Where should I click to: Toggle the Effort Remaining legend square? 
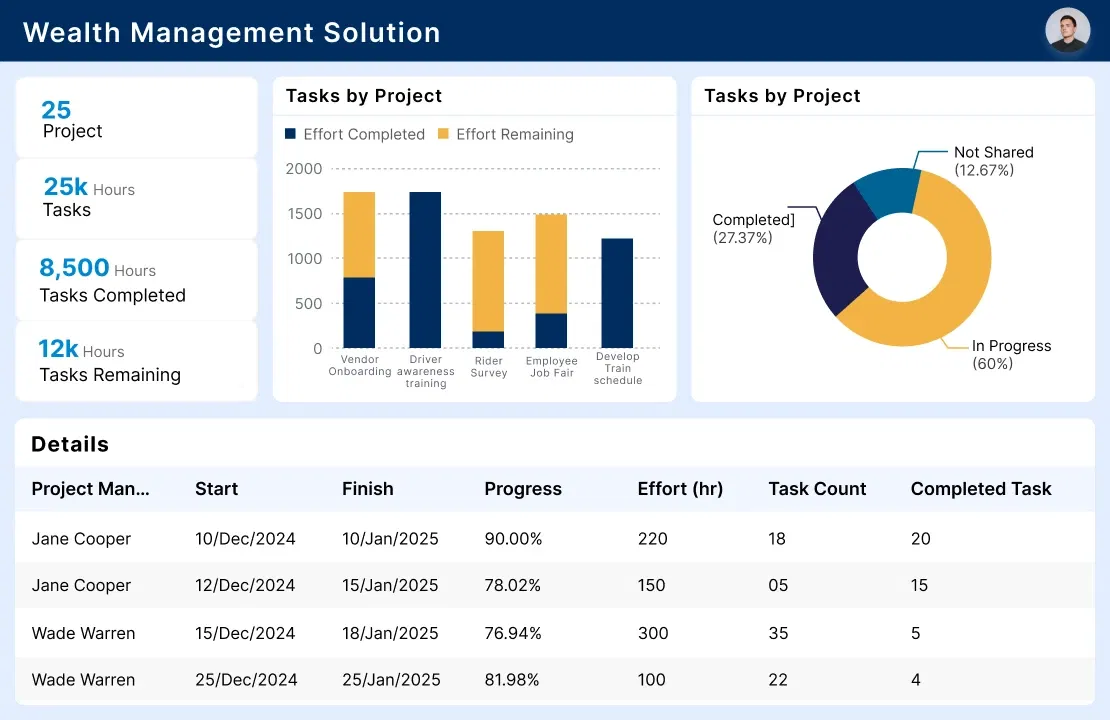click(x=443, y=134)
